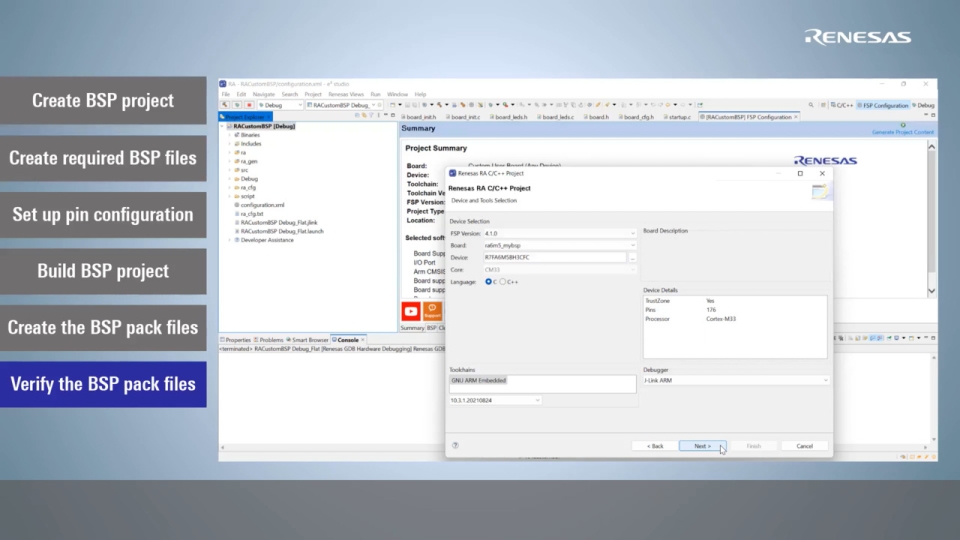Click the build hammer icon in toolbar
This screenshot has height=540, width=960.
click(225, 105)
